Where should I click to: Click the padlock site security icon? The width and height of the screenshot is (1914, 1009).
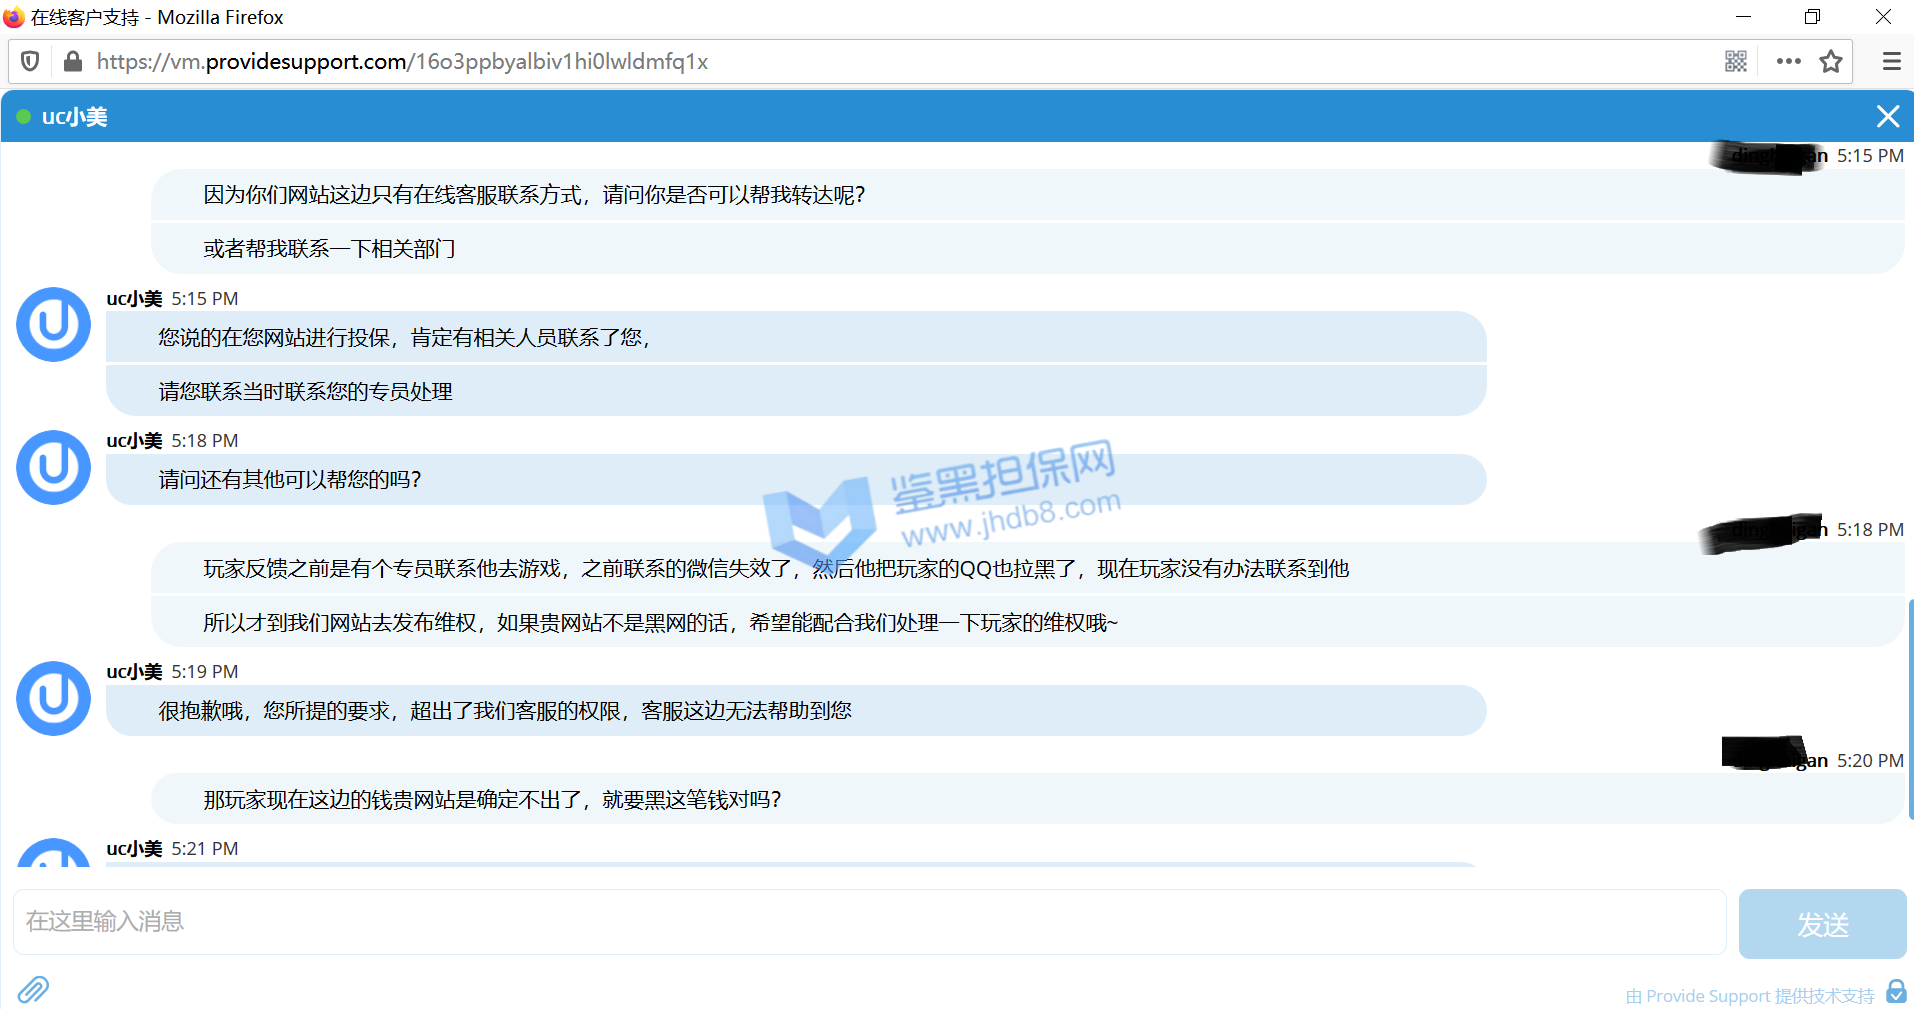pyautogui.click(x=72, y=62)
